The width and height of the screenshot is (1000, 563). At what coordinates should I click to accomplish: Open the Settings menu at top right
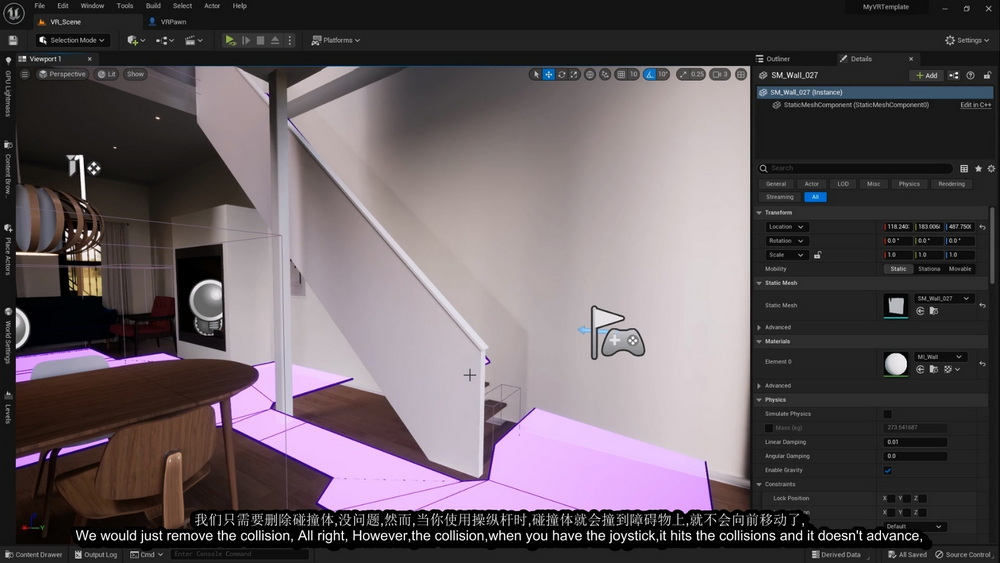click(x=967, y=40)
